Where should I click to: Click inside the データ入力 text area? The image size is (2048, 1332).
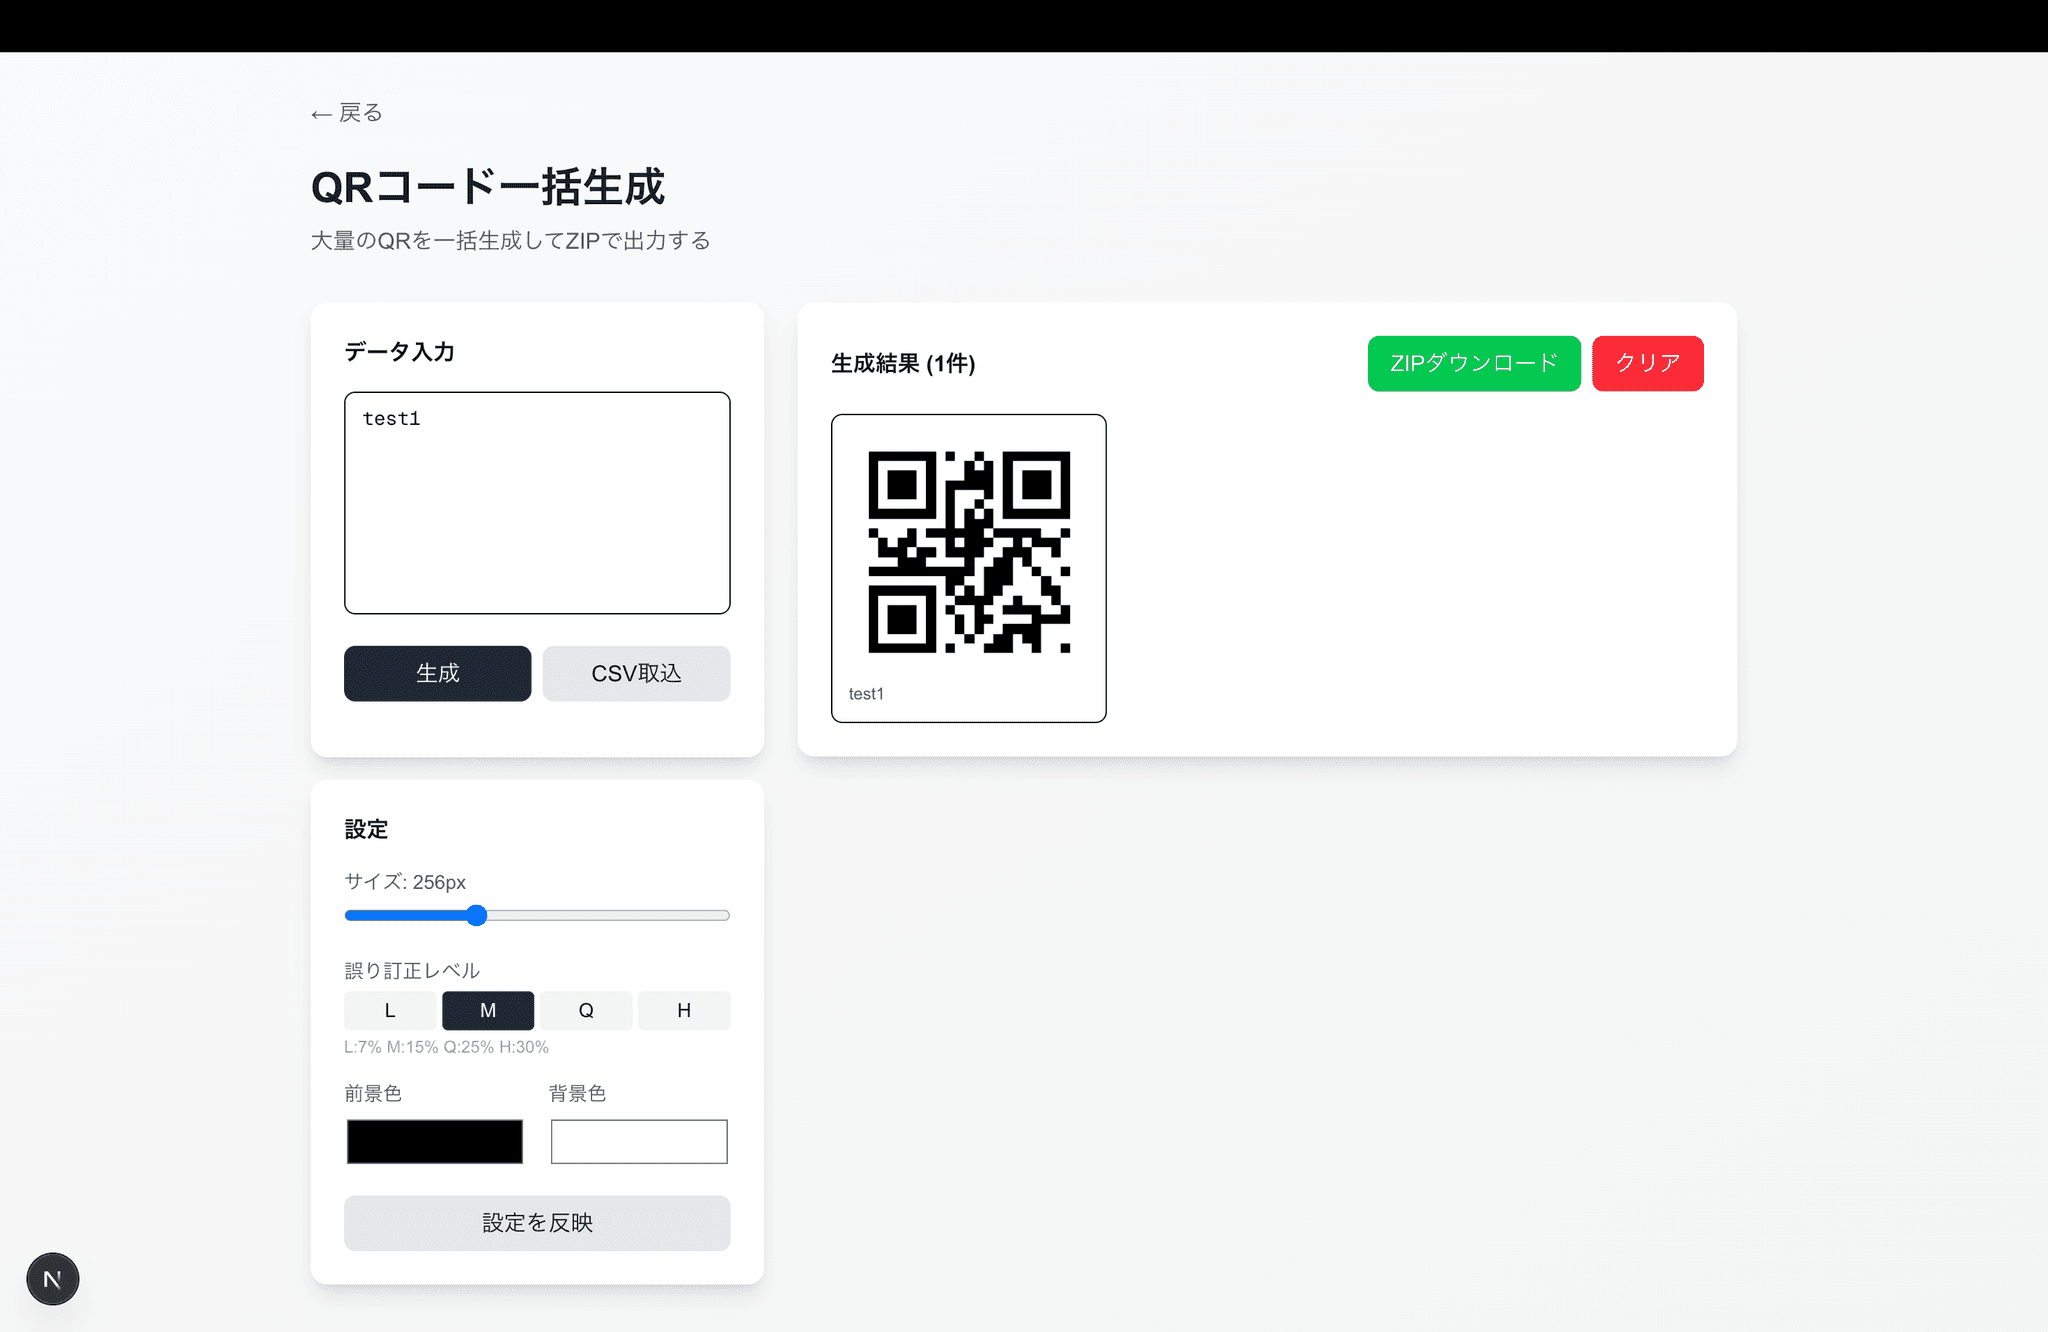point(537,500)
